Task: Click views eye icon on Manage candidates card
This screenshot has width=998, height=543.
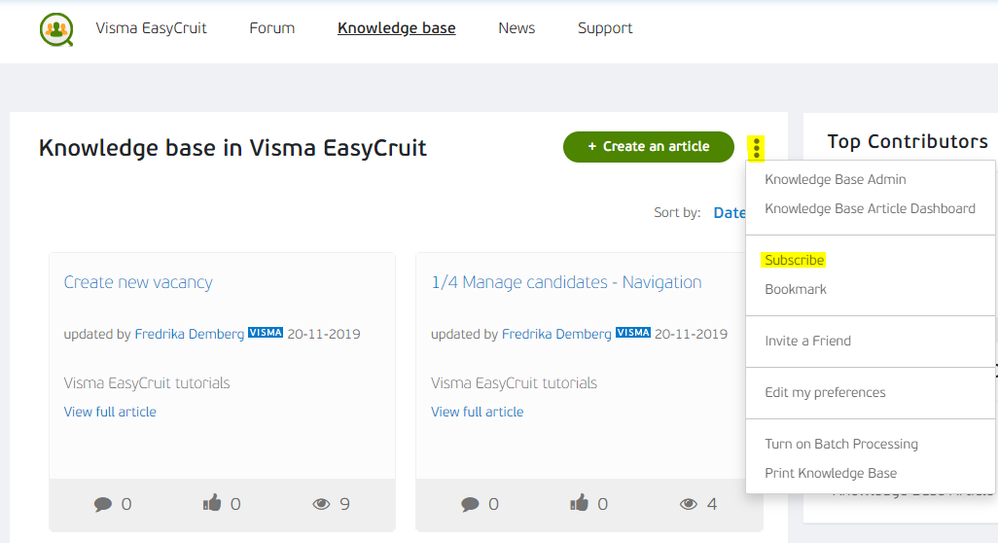Action: click(x=688, y=505)
